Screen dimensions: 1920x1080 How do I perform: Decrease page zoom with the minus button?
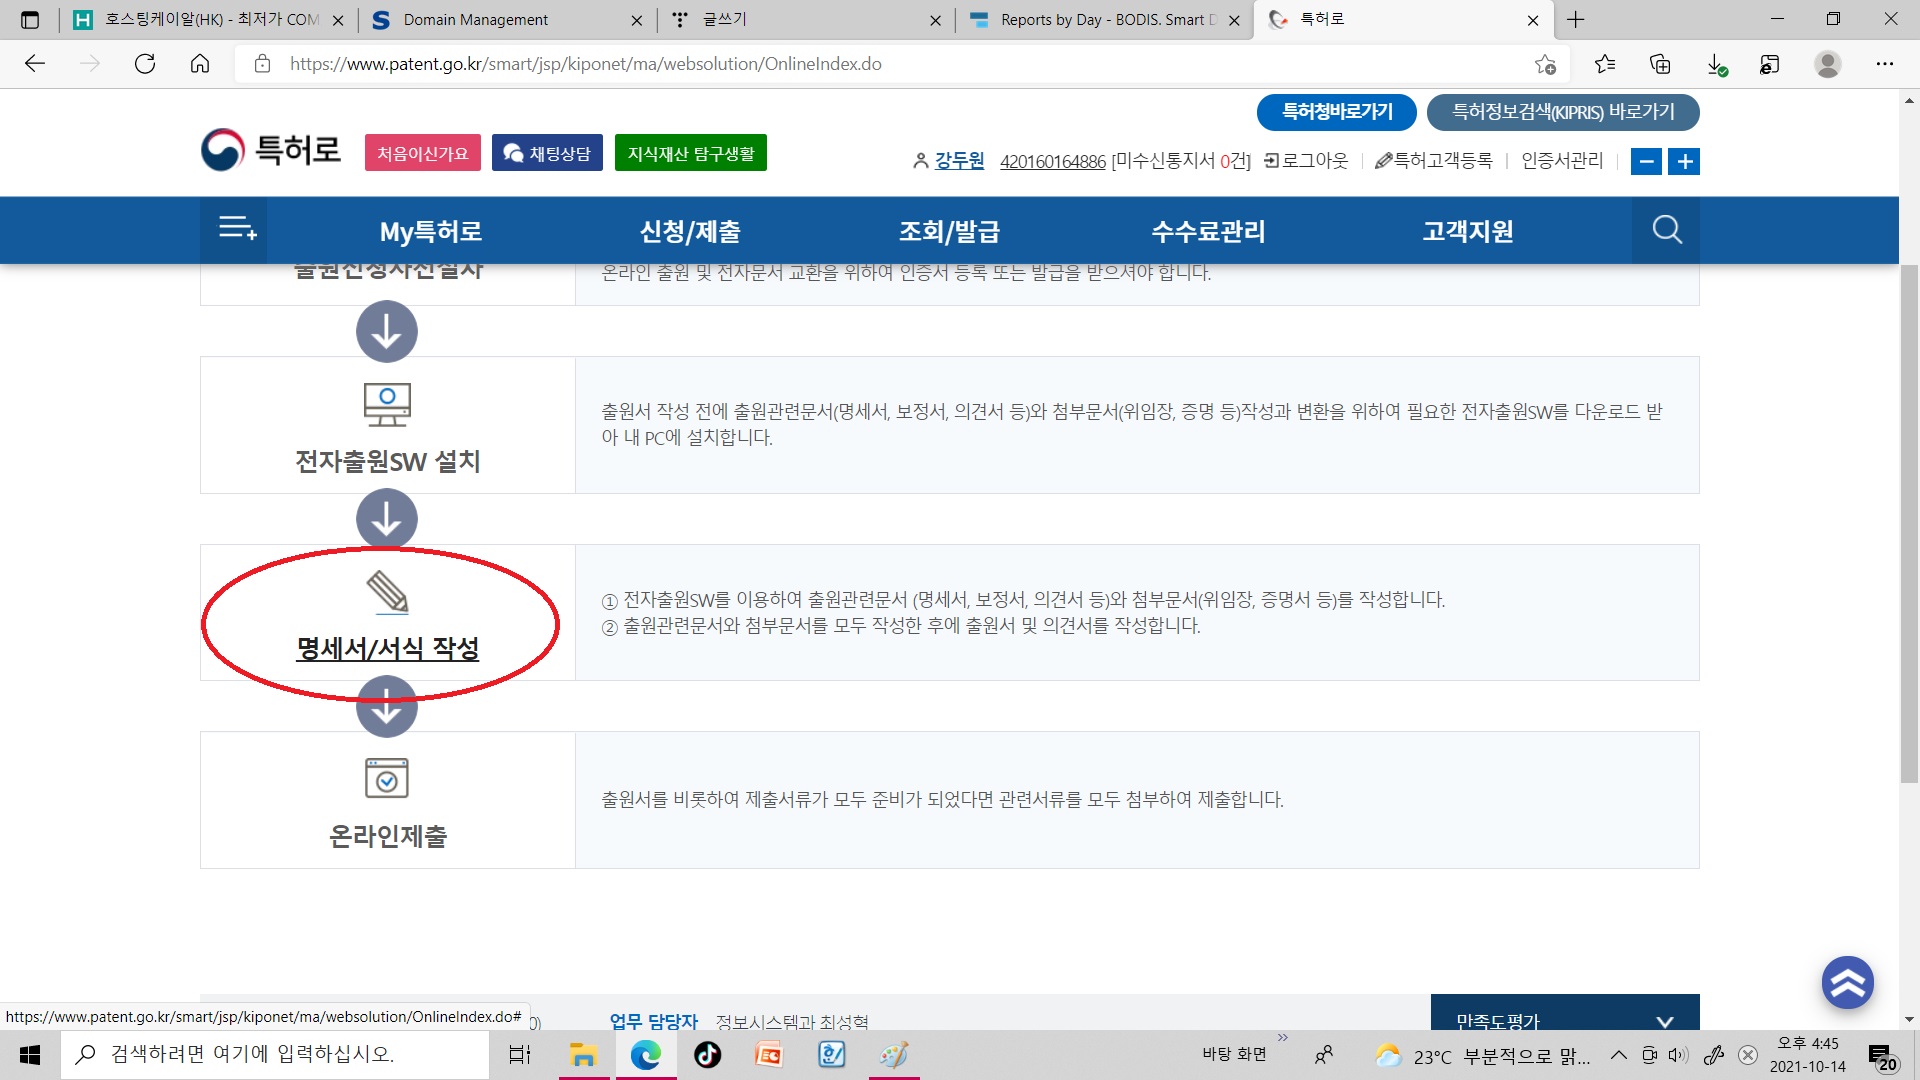(1646, 161)
